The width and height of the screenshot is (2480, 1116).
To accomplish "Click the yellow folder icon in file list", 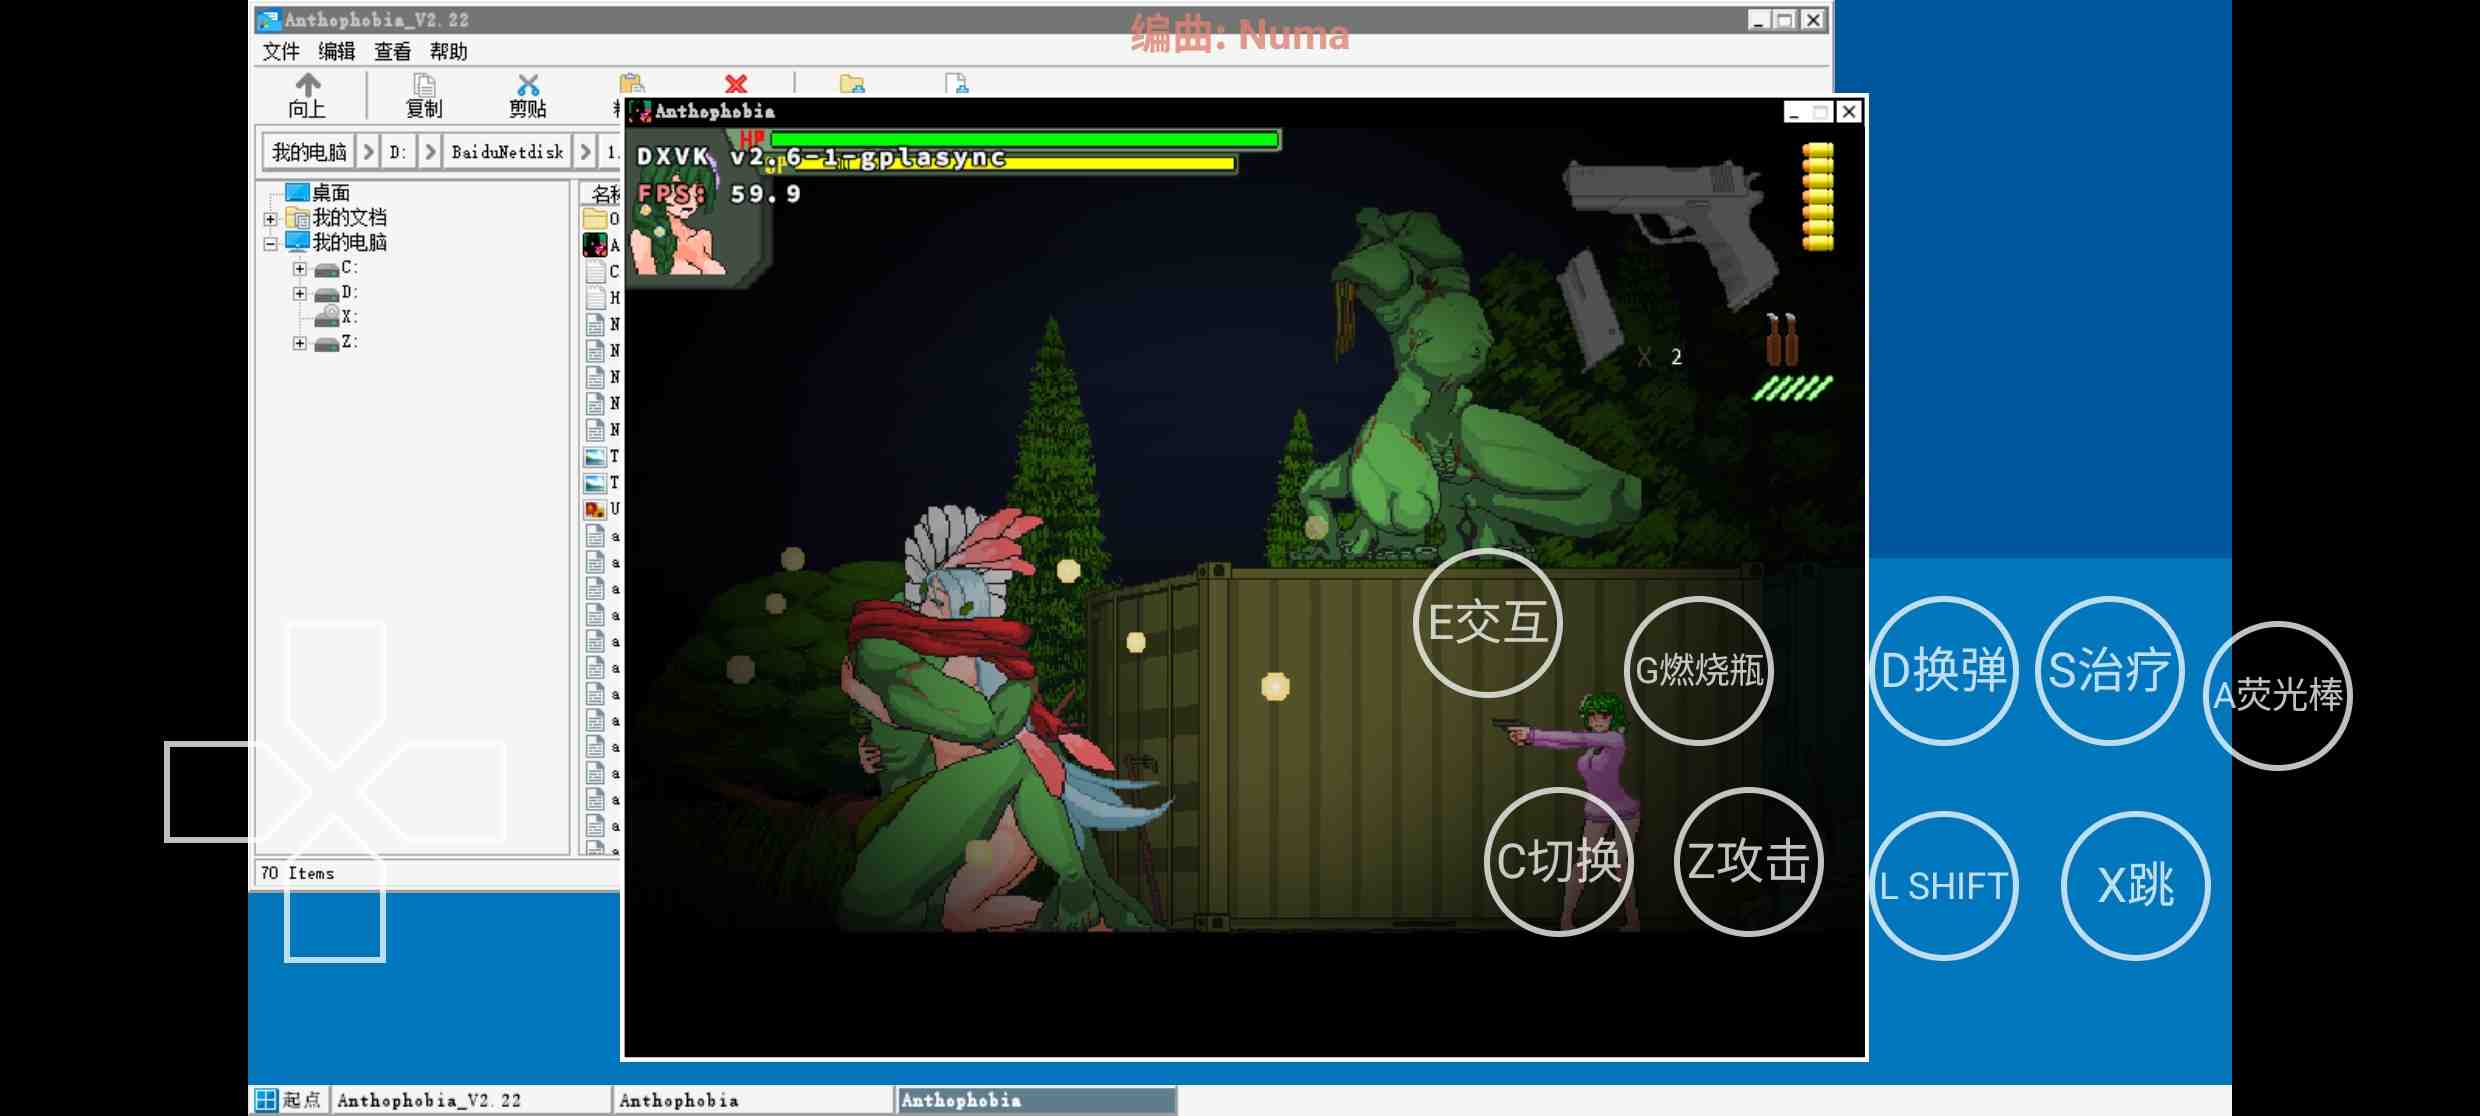I will coord(595,218).
